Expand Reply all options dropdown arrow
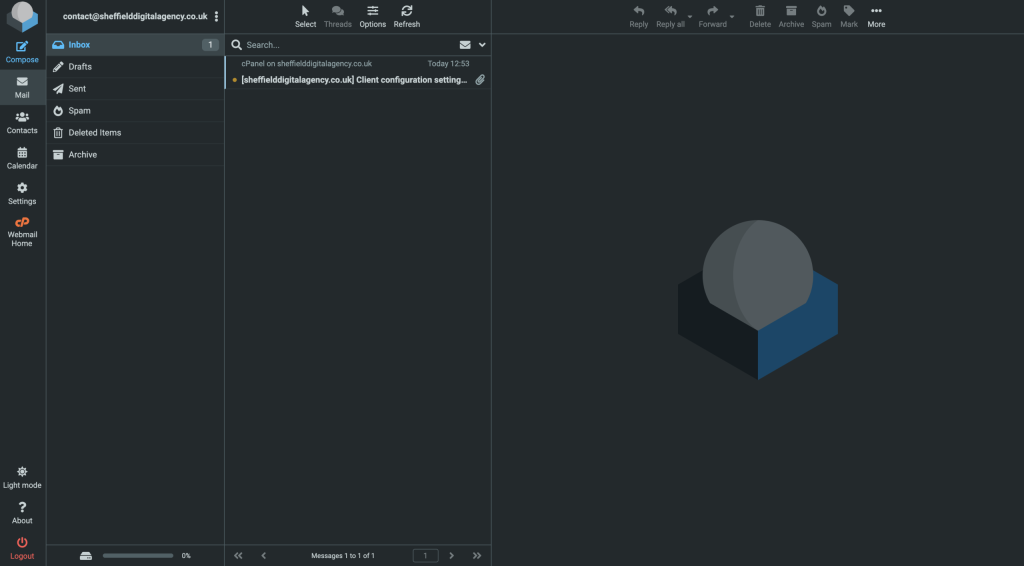 click(x=690, y=16)
